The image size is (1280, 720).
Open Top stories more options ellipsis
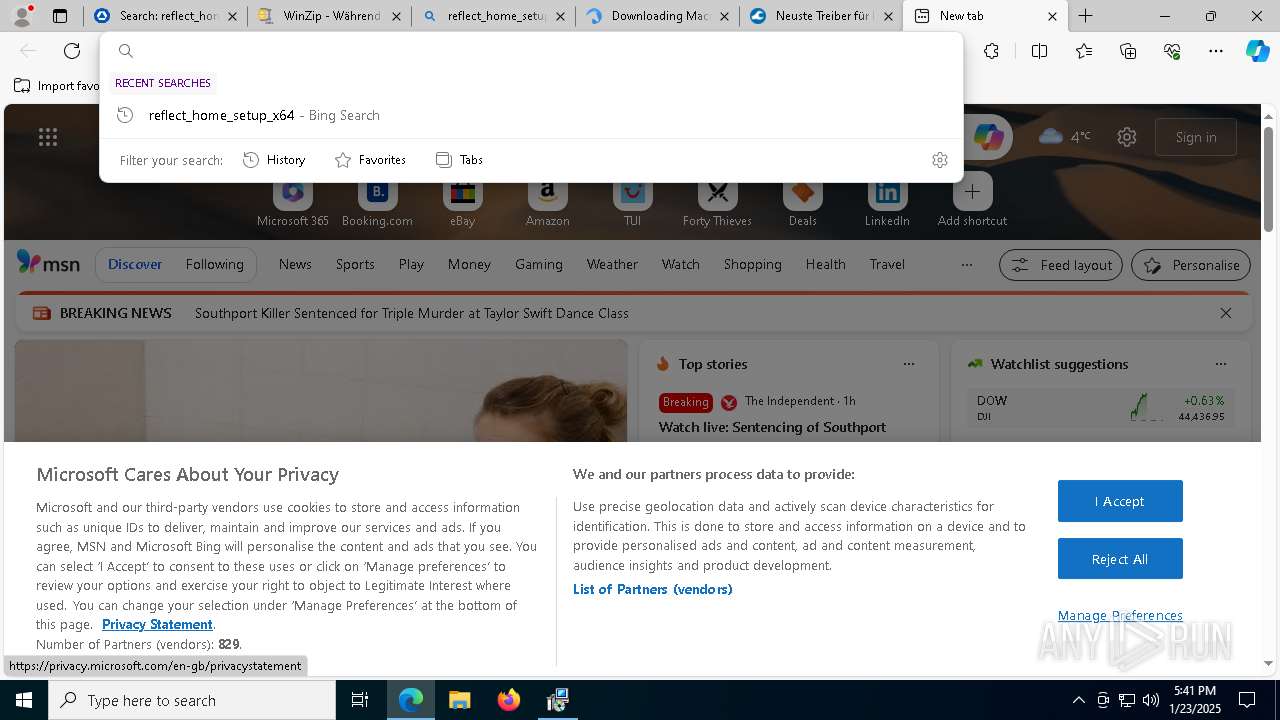click(x=909, y=364)
